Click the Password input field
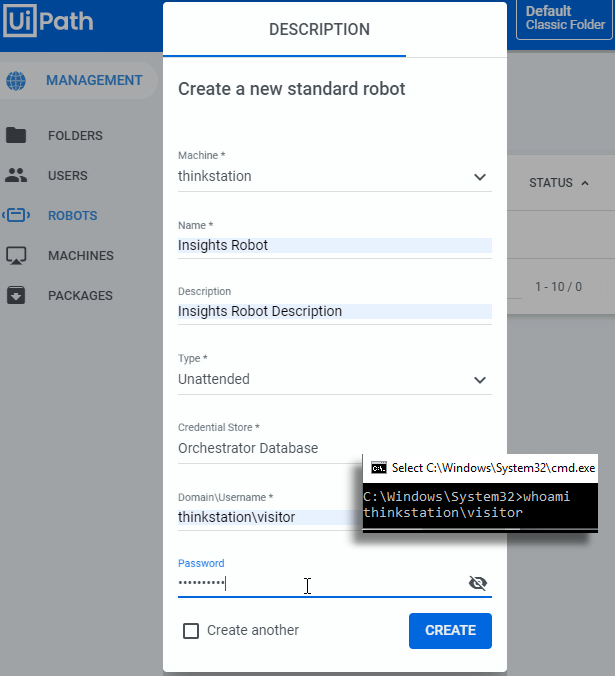The height and width of the screenshot is (676, 615). click(320, 584)
